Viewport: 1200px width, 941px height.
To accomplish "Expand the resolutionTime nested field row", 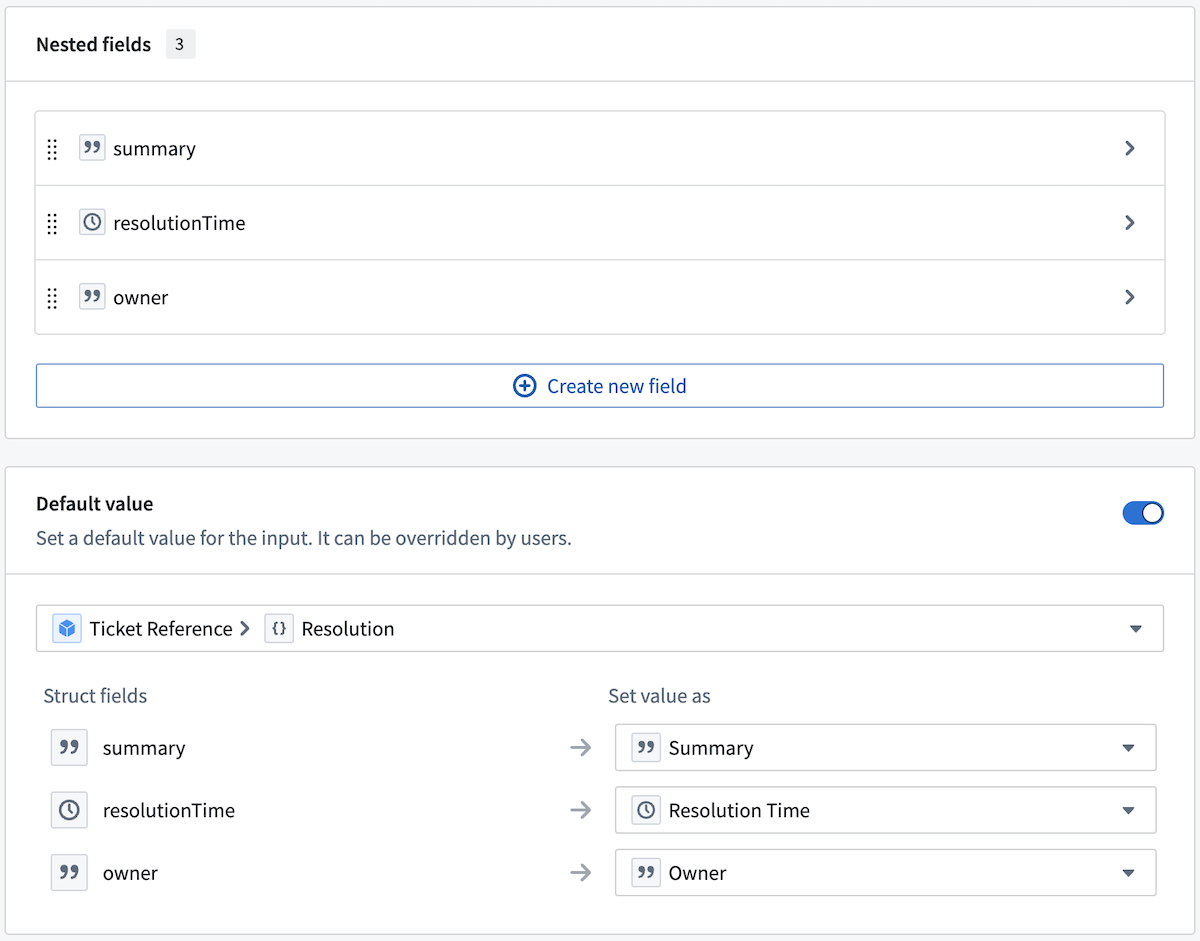I will 1130,223.
